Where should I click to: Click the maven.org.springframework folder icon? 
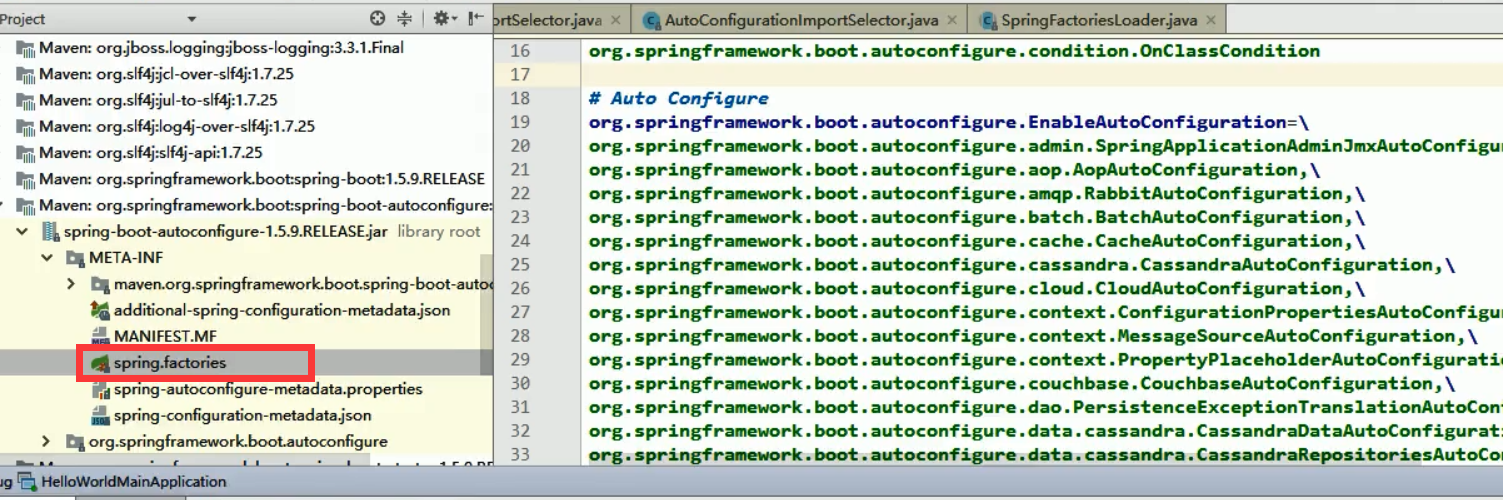100,284
